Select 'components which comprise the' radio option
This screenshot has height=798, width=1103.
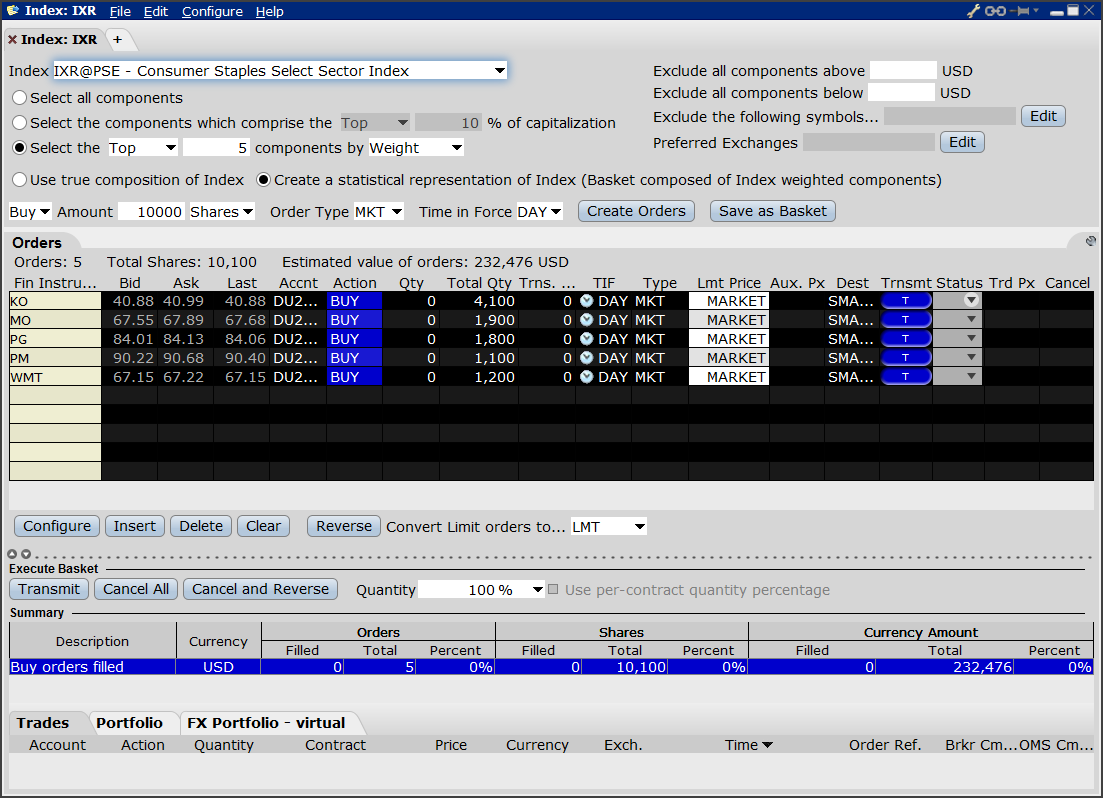coord(20,123)
